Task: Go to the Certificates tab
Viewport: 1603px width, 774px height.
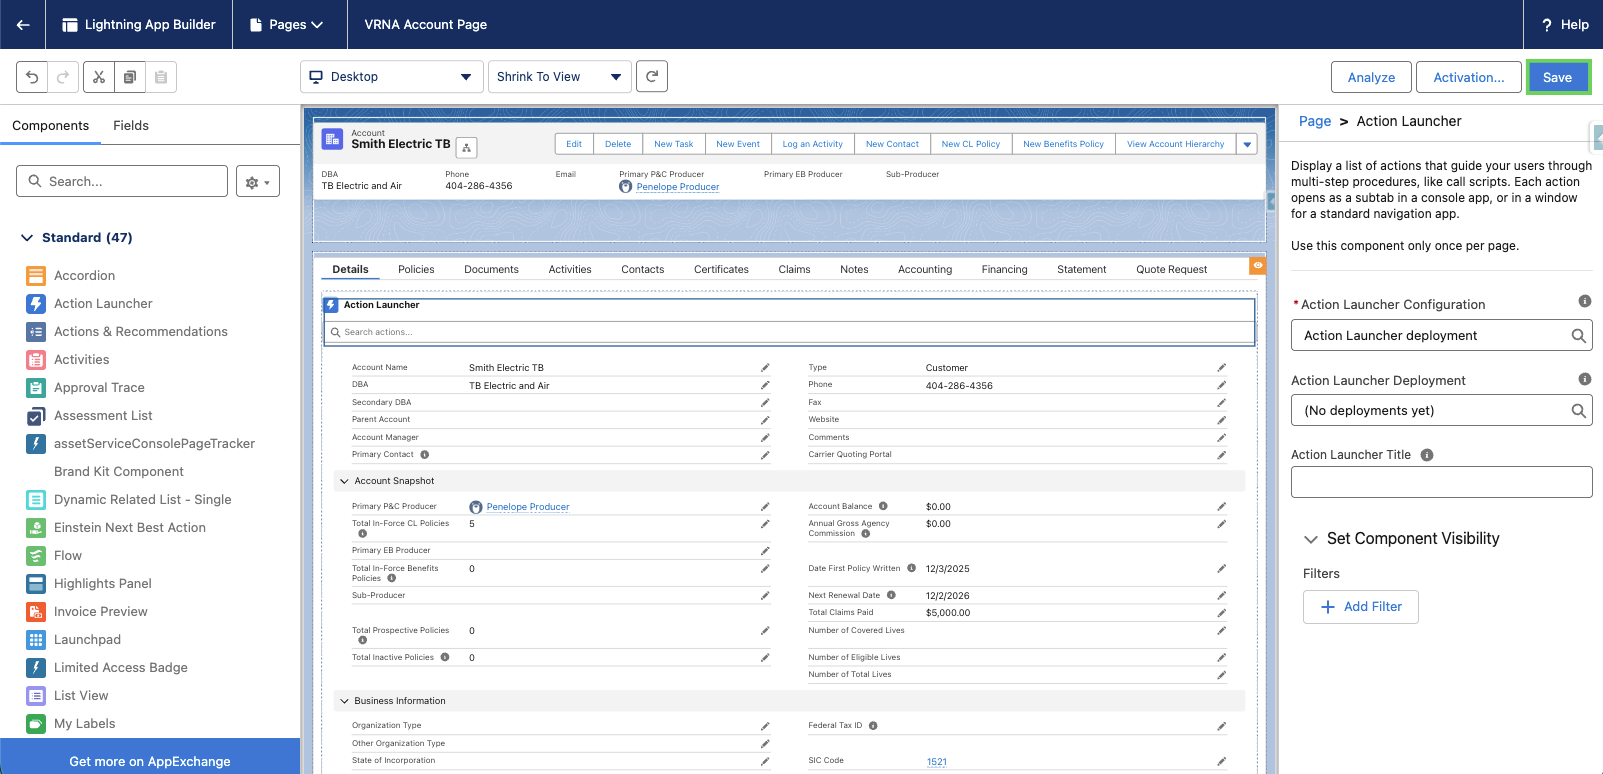Action: coord(721,269)
